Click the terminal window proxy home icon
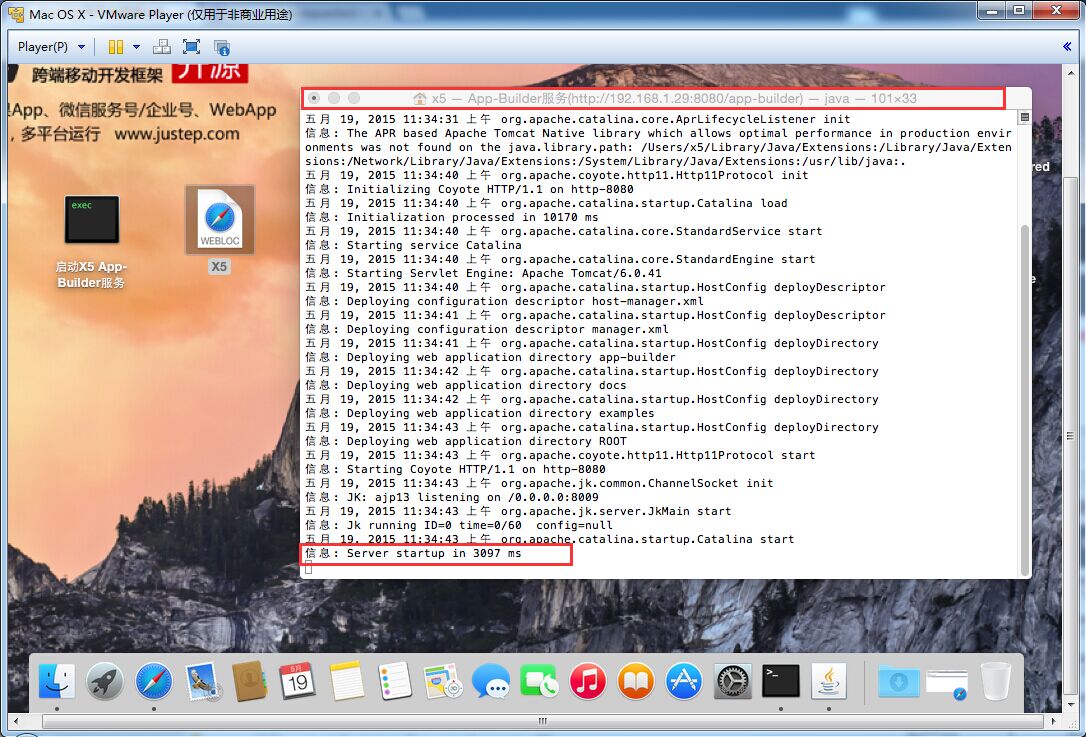The height and width of the screenshot is (737, 1086). coord(420,98)
